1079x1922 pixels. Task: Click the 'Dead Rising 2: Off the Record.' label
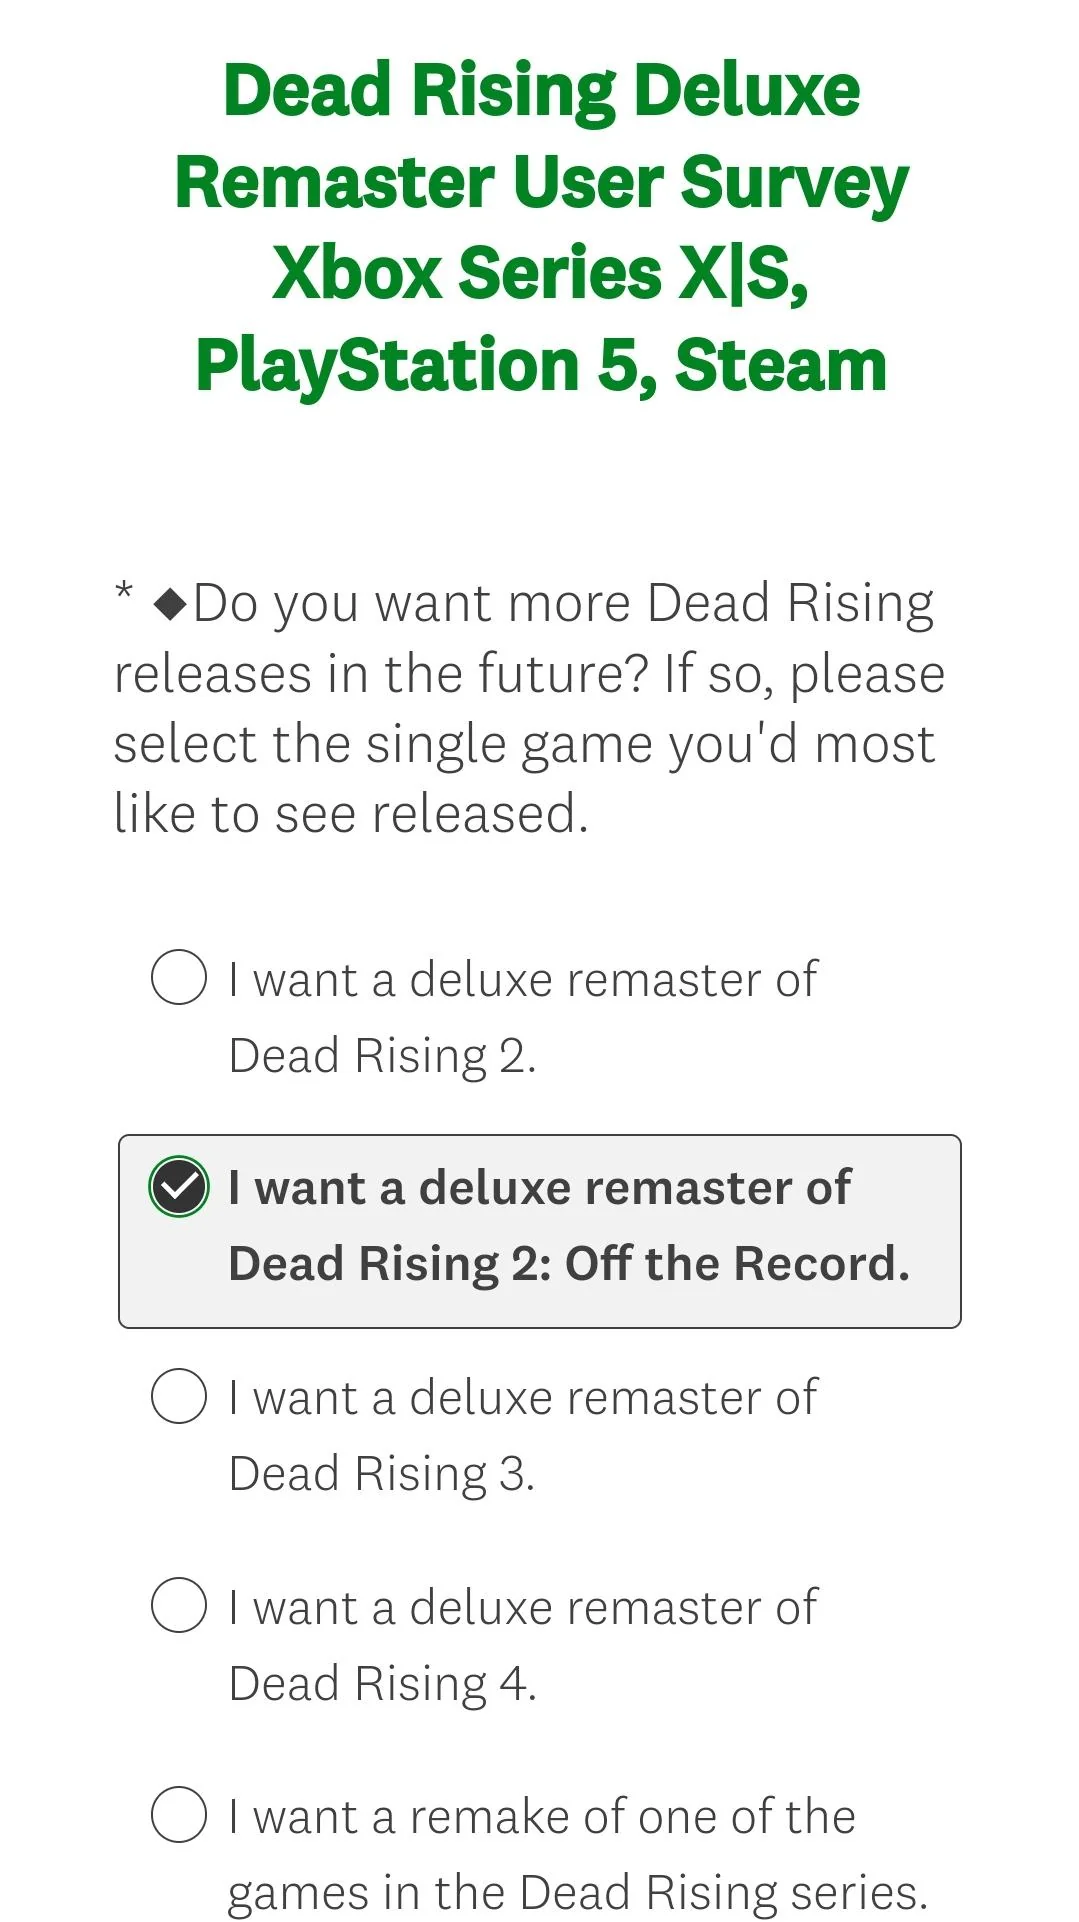coord(568,1264)
